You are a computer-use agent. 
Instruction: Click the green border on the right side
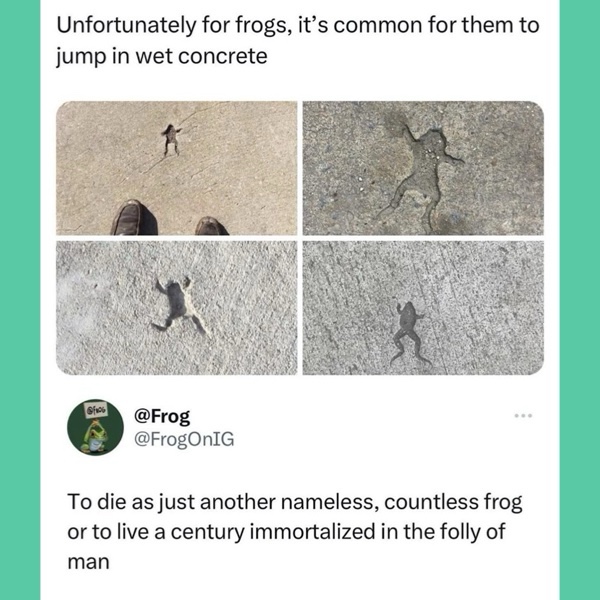coord(579,300)
